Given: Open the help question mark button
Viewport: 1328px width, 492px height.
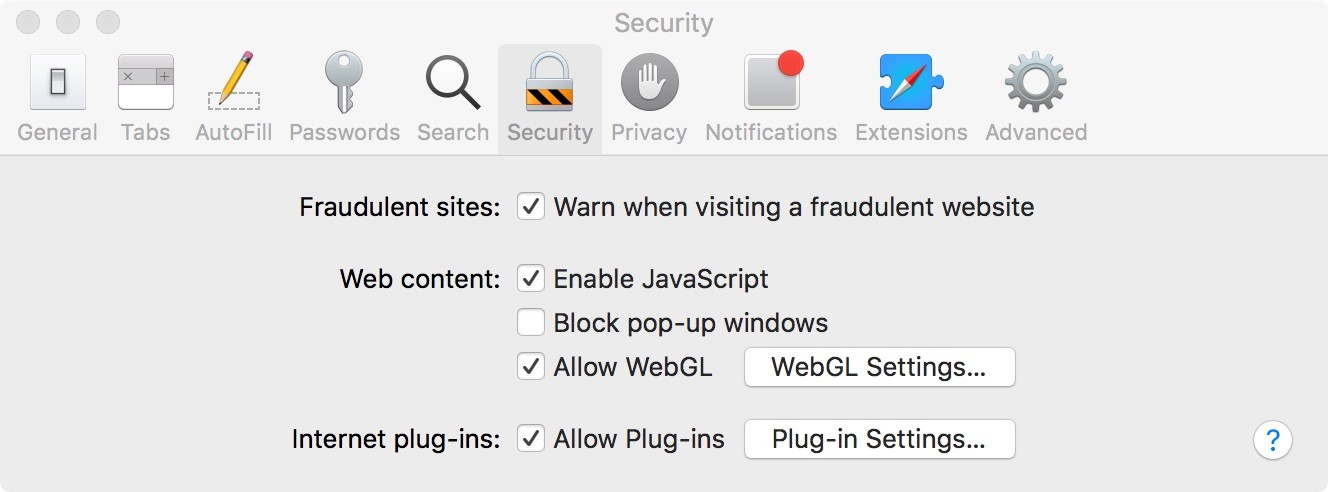Looking at the screenshot, I should [x=1272, y=439].
